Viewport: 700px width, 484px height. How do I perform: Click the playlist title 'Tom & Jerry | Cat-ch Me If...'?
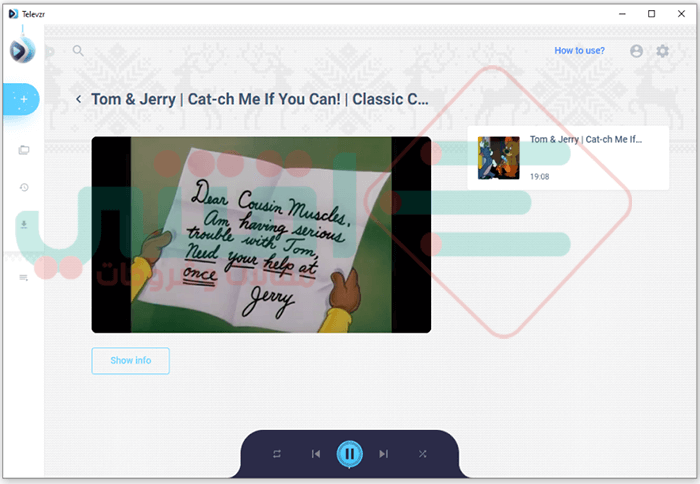(x=586, y=139)
